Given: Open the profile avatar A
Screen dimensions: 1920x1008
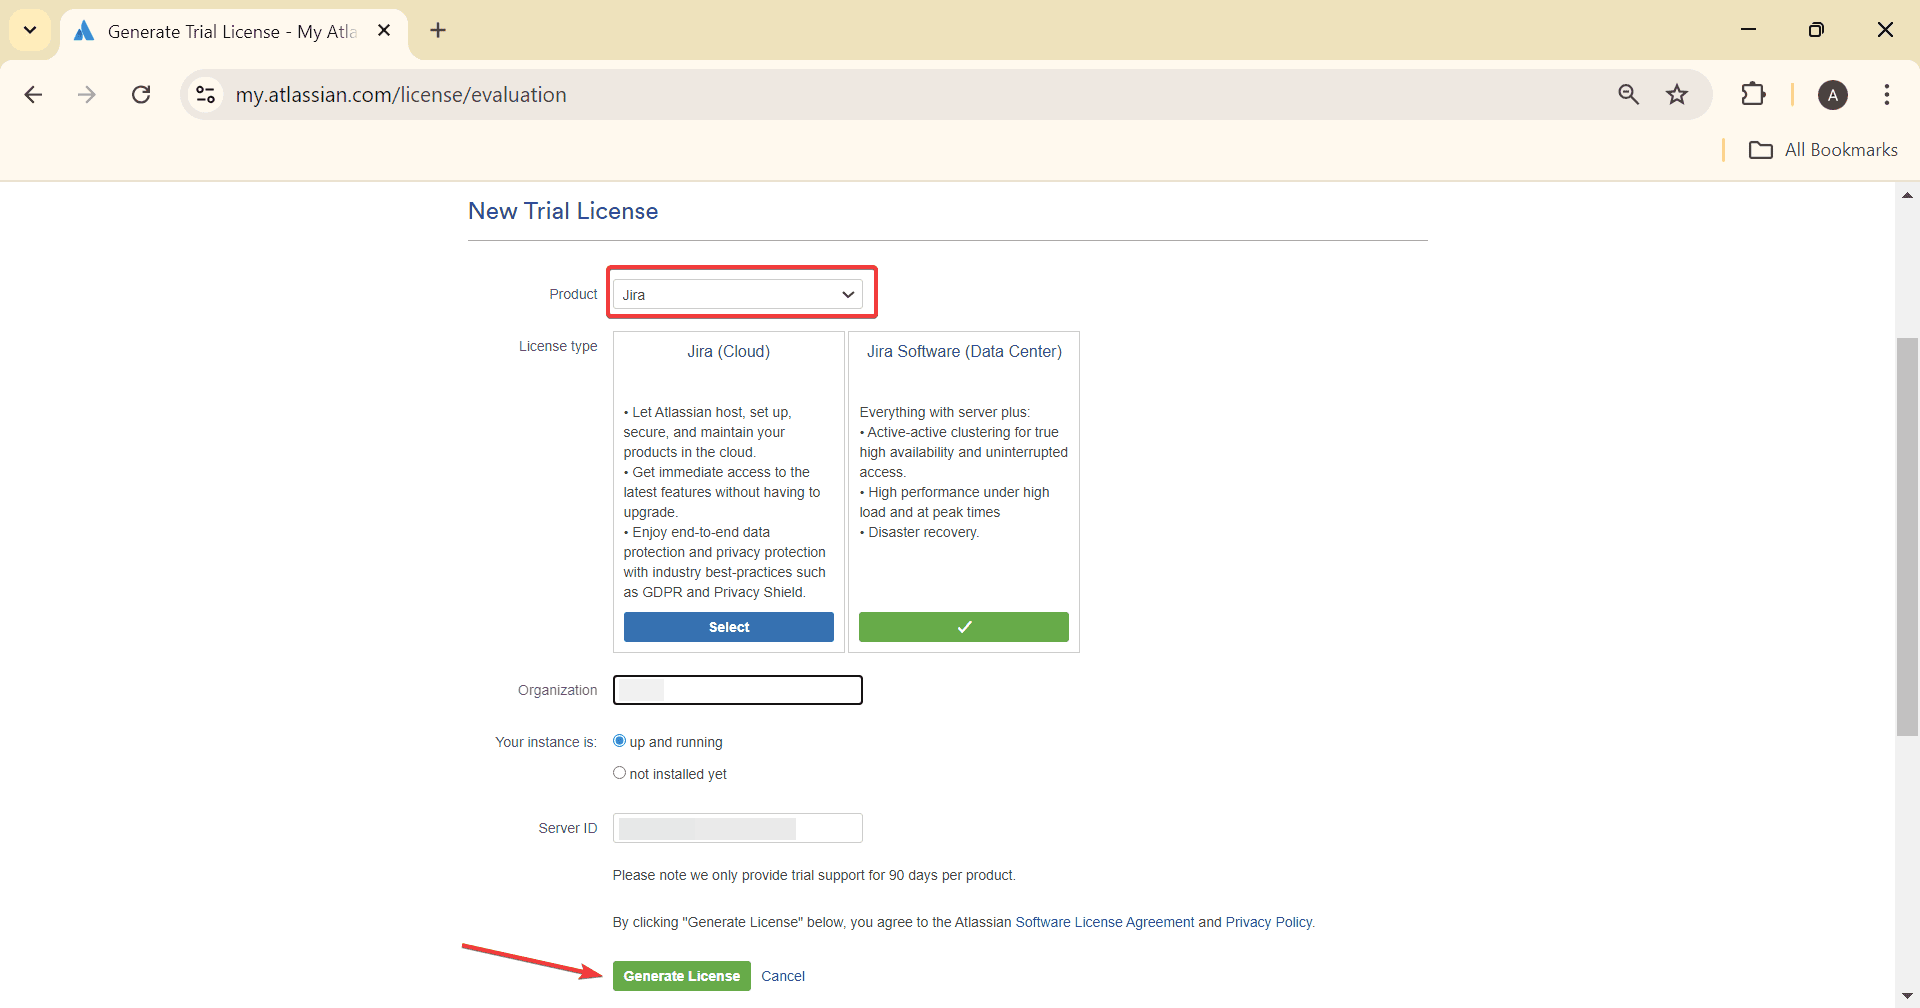Looking at the screenshot, I should click(x=1832, y=95).
